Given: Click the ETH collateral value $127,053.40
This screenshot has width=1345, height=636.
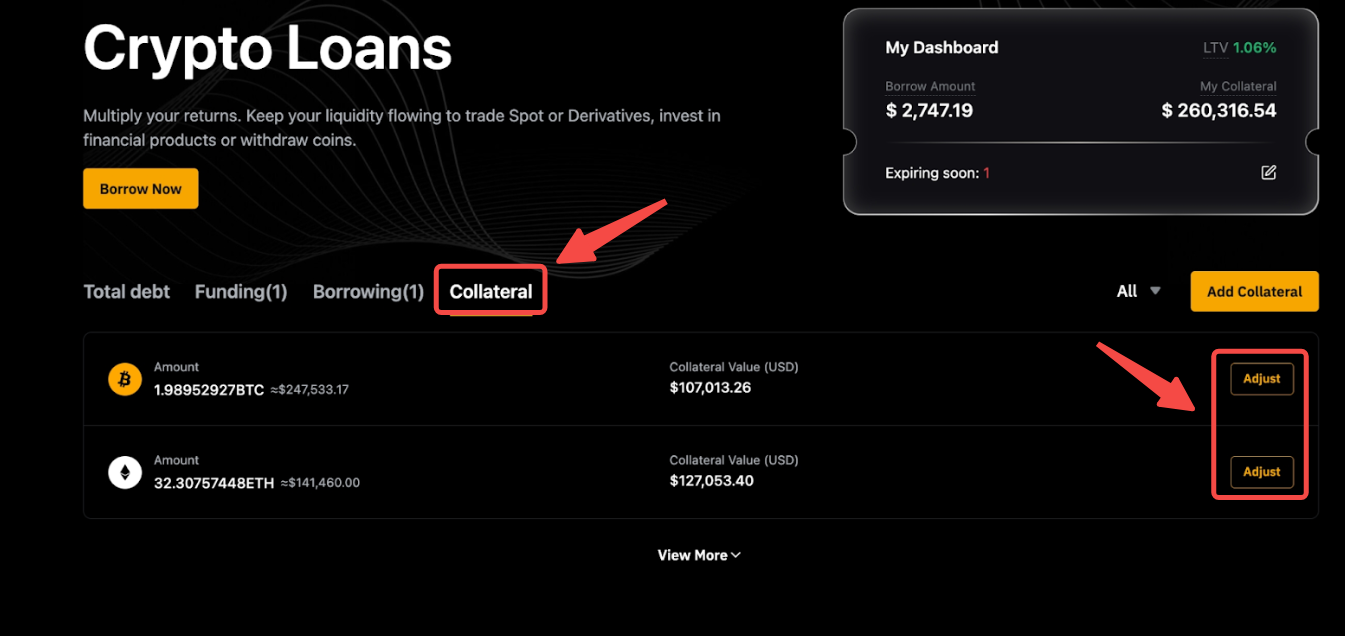Looking at the screenshot, I should tap(711, 481).
